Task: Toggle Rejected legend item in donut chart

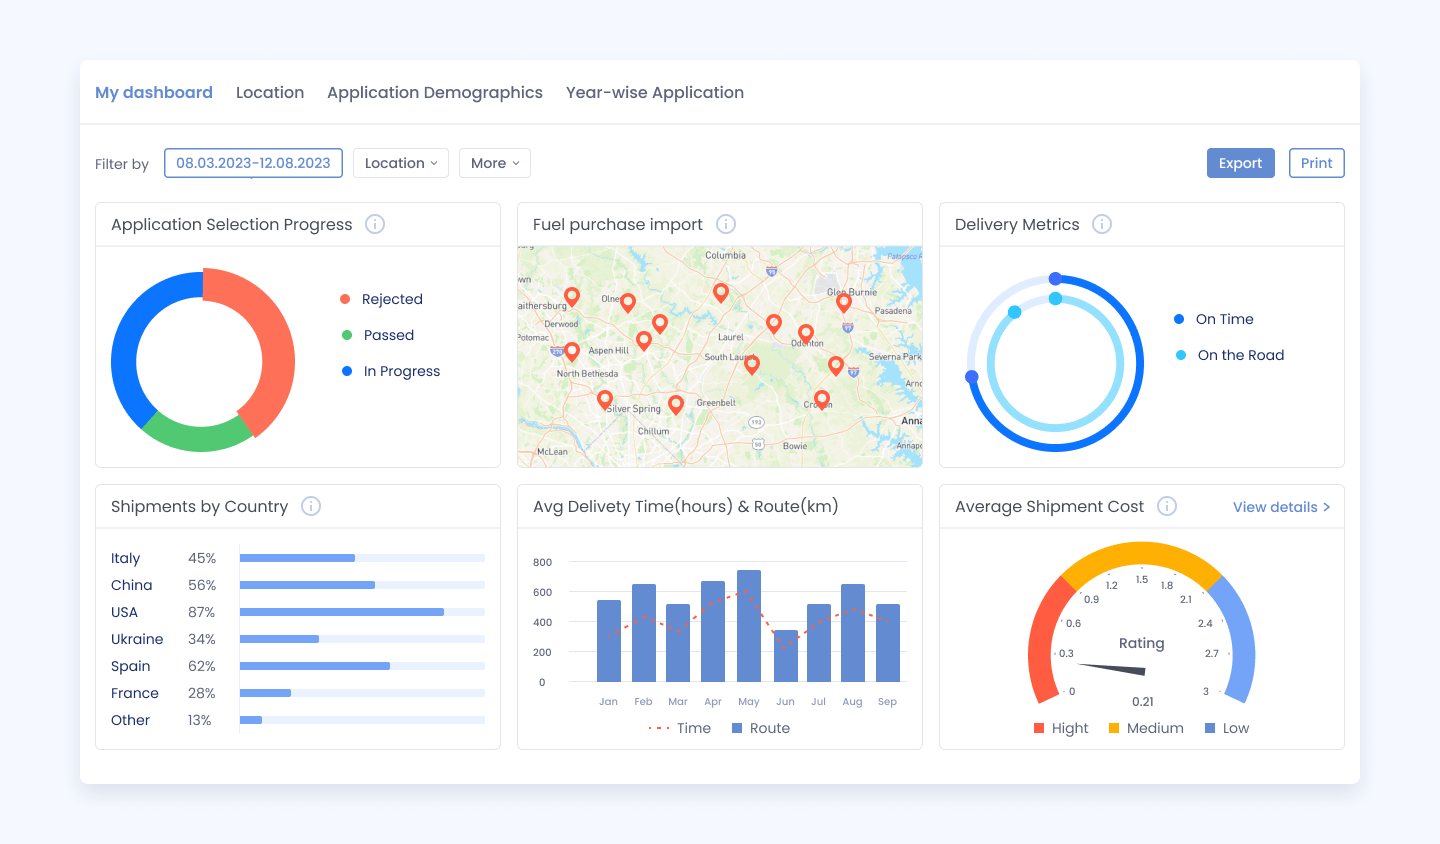Action: click(381, 299)
